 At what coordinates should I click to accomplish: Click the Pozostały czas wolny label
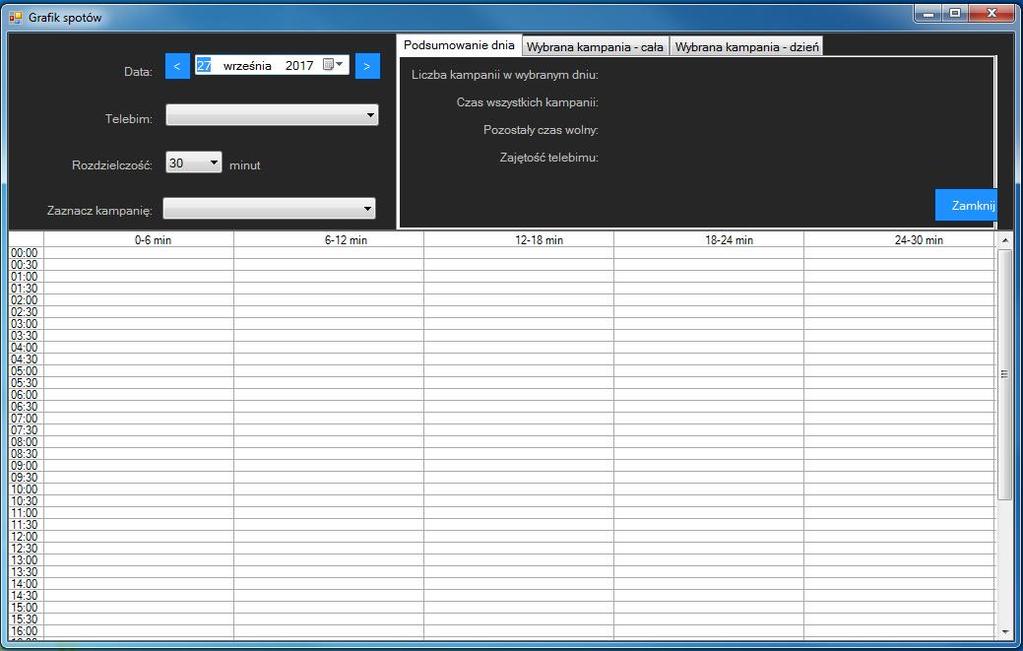tap(541, 130)
